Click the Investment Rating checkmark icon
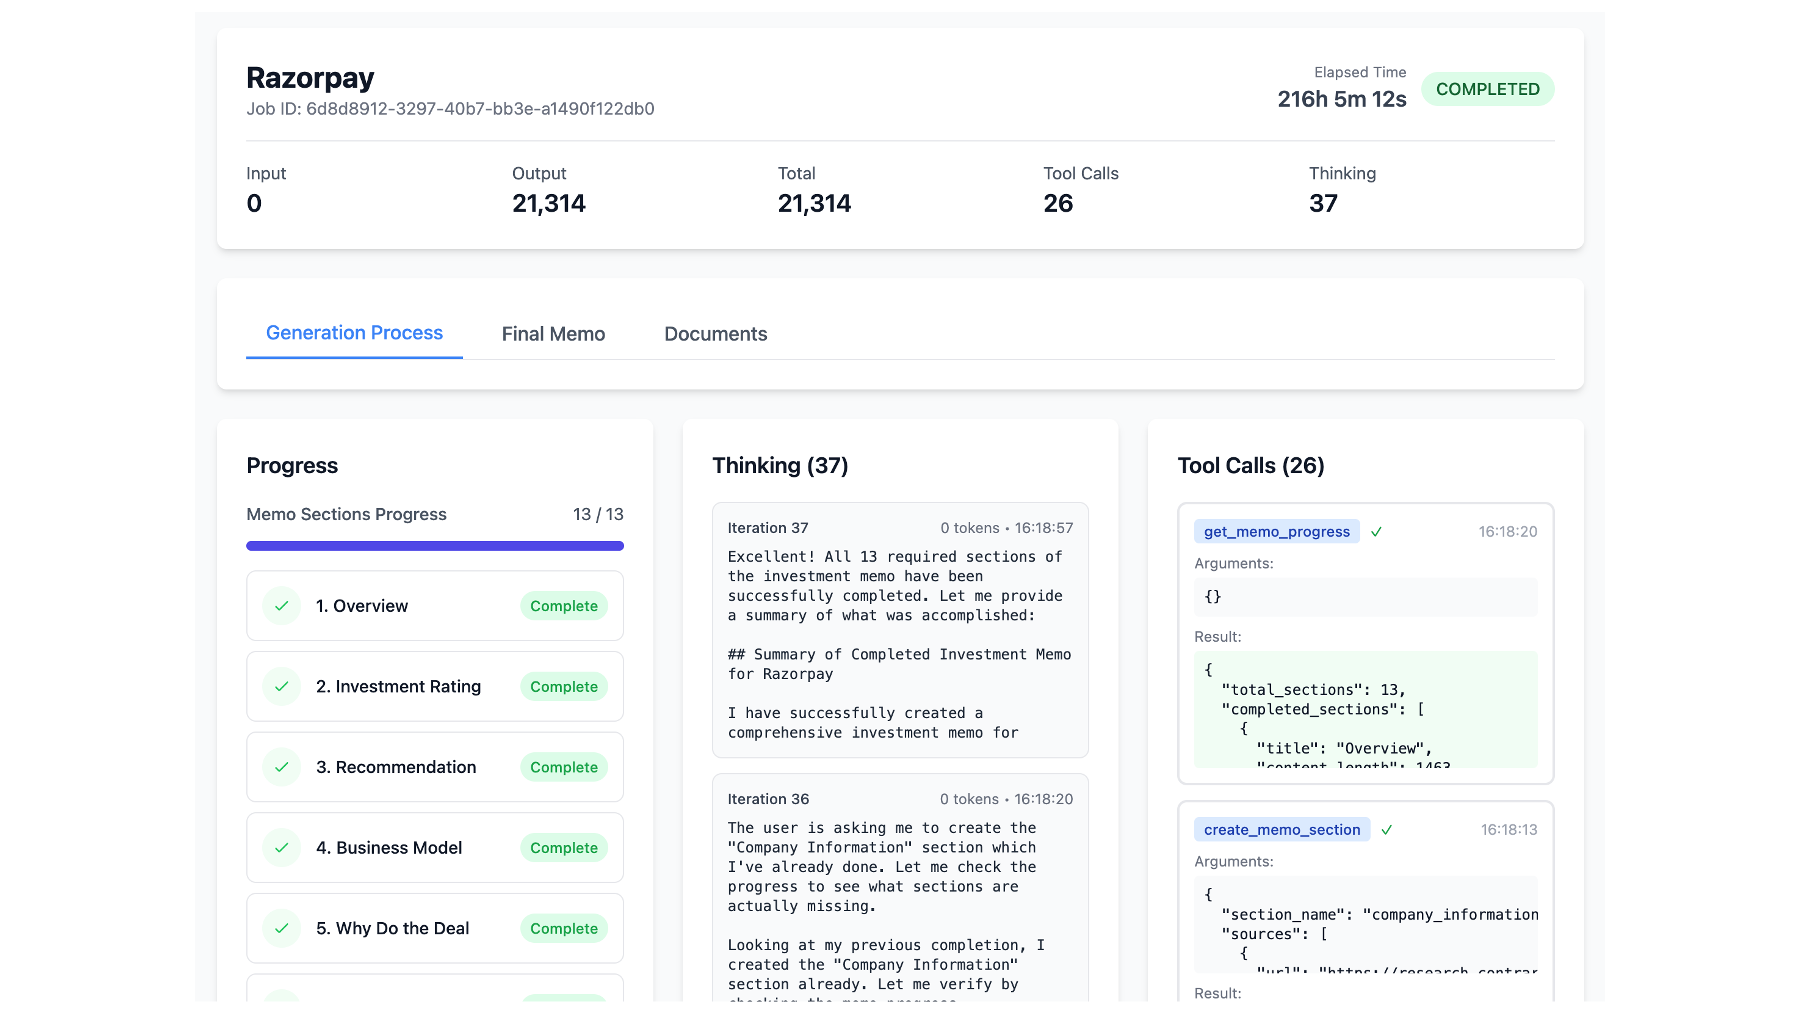The width and height of the screenshot is (1800, 1013). point(282,687)
